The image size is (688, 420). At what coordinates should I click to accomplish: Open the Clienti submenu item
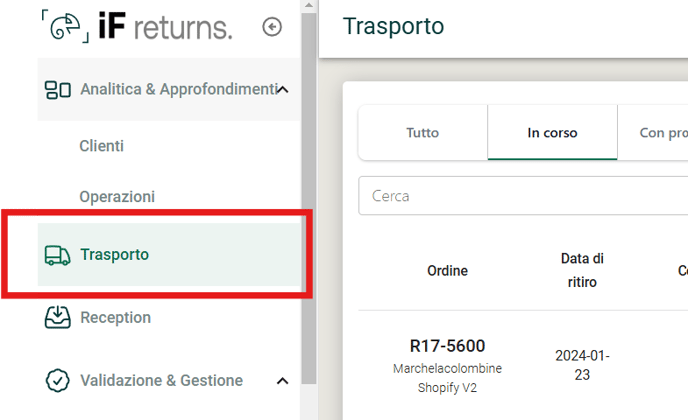point(101,146)
